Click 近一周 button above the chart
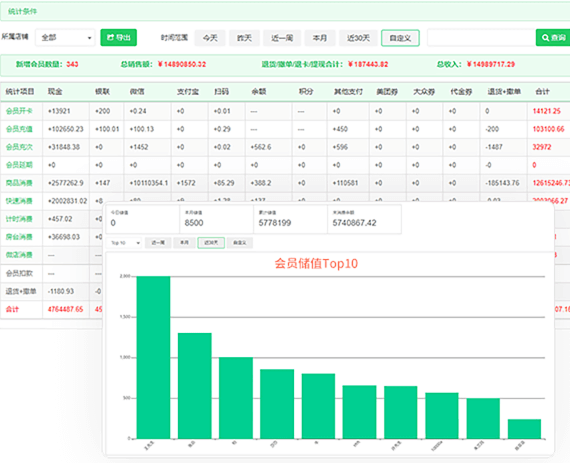Screen dimensions: 570x463 pos(158,242)
